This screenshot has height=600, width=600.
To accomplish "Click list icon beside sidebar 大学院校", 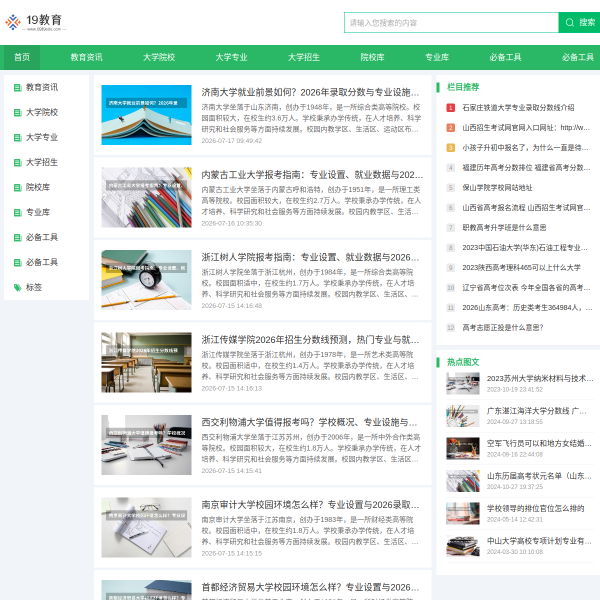I will [x=18, y=112].
